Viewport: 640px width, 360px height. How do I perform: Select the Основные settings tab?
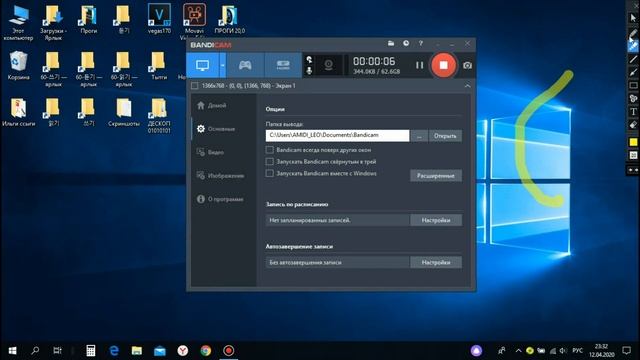click(216, 129)
